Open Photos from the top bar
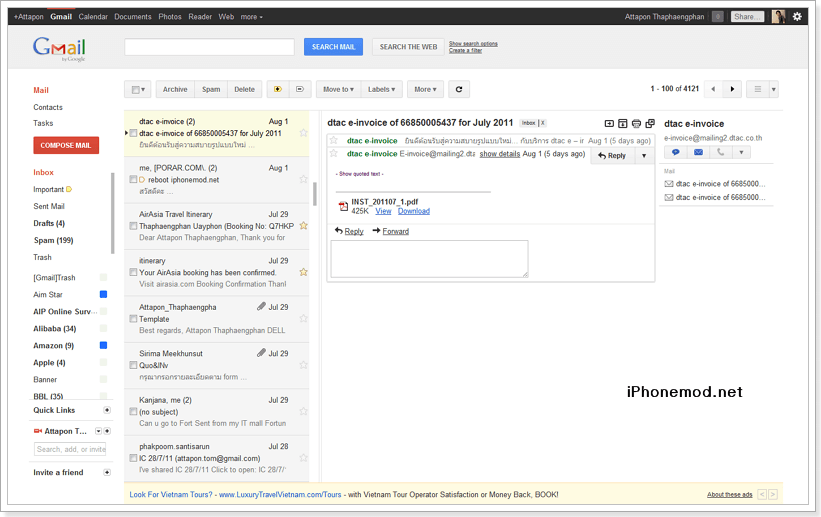821x517 pixels. pyautogui.click(x=170, y=17)
